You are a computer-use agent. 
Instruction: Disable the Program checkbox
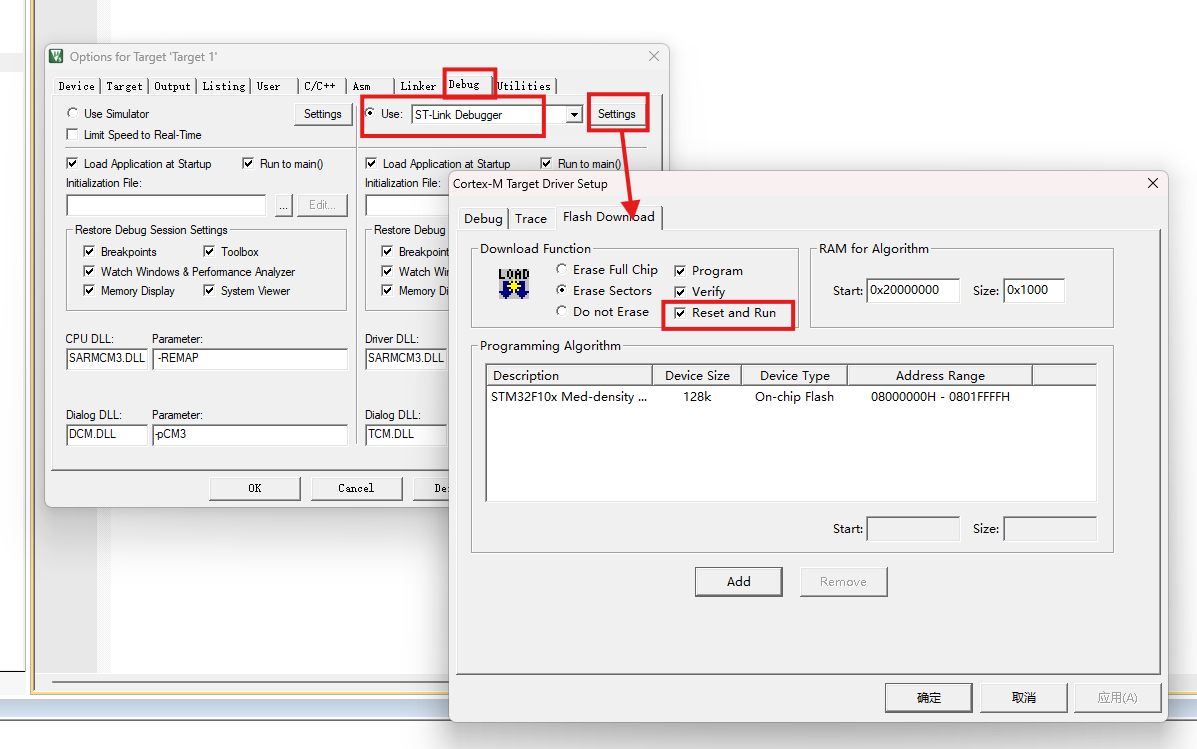click(x=681, y=271)
